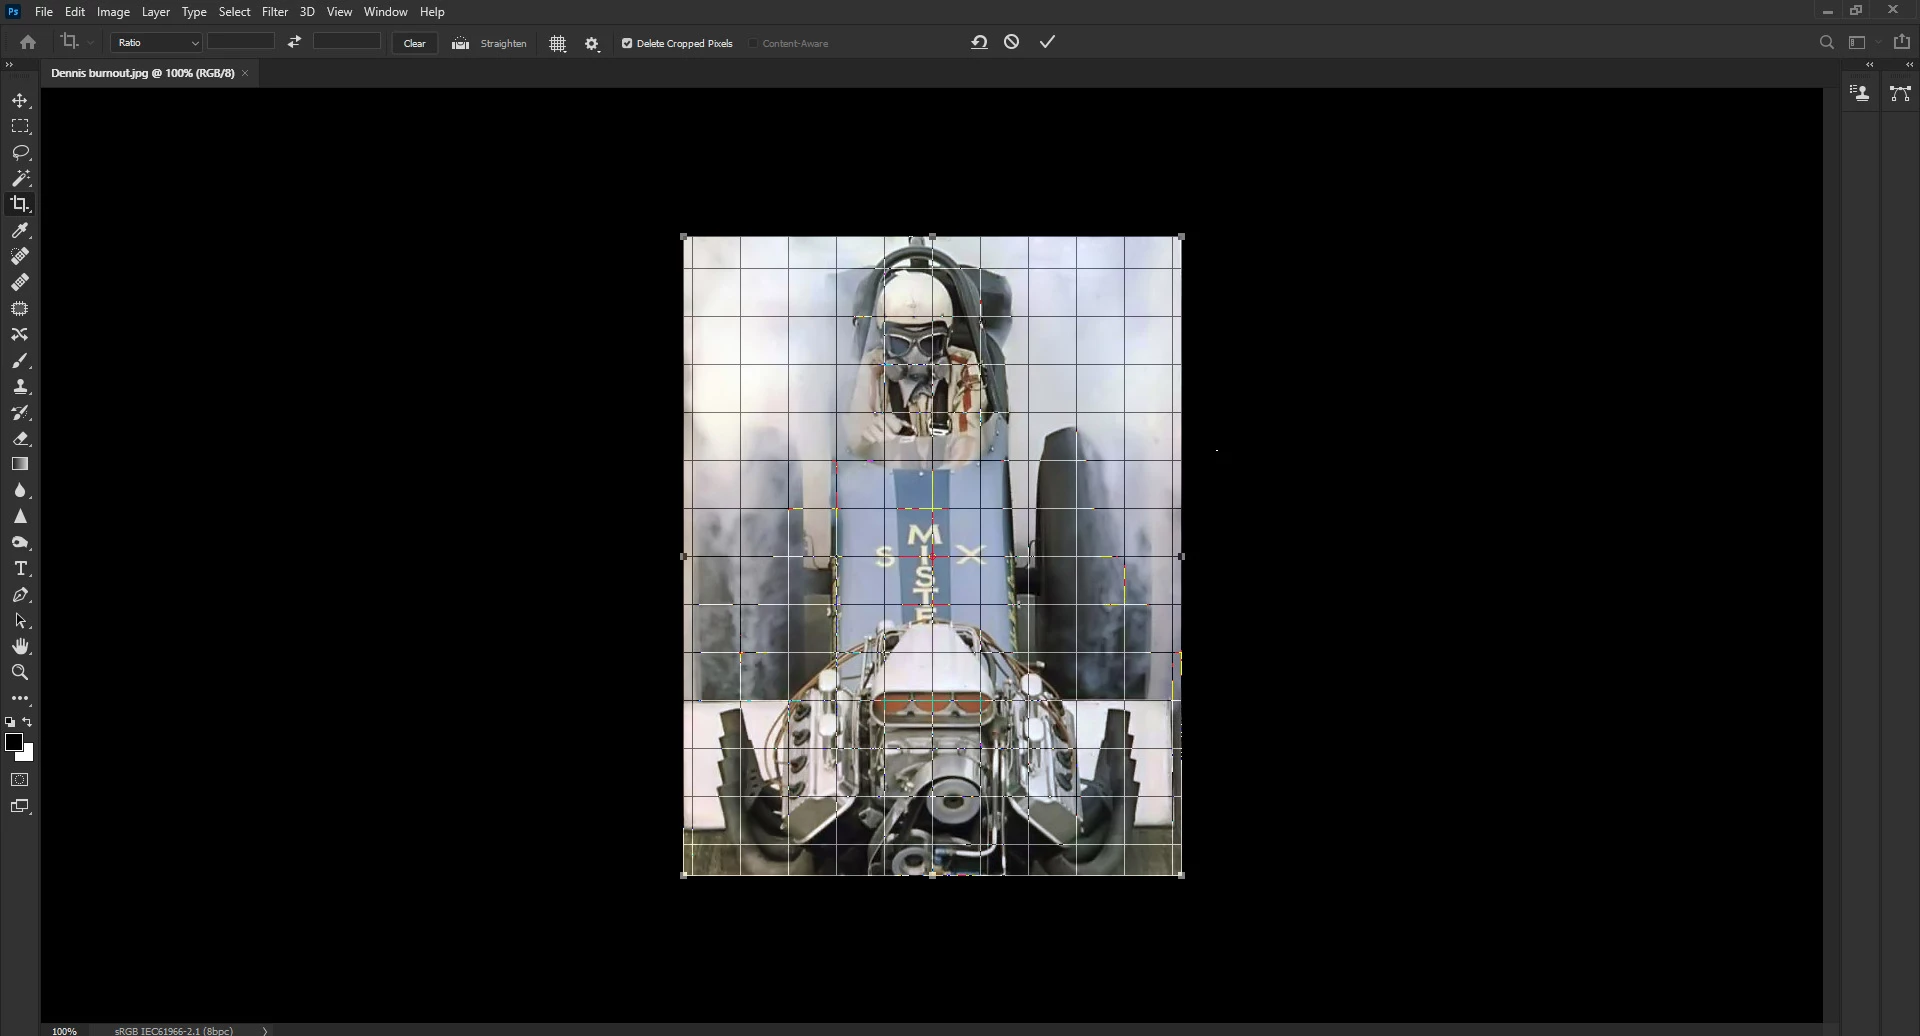Select the History Brush tool
This screenshot has width=1920, height=1036.
pyautogui.click(x=20, y=413)
